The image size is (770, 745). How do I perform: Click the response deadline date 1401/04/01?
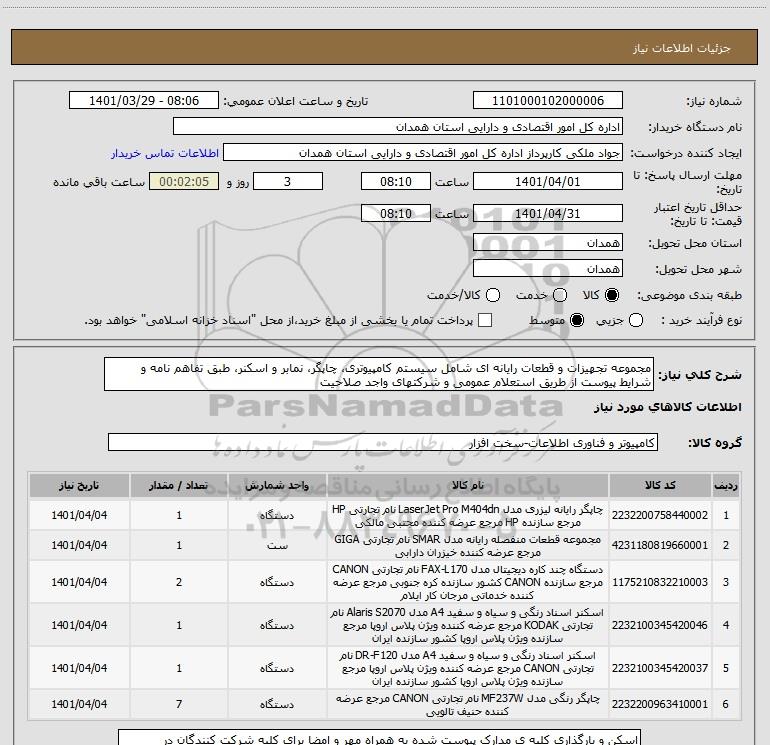(548, 182)
